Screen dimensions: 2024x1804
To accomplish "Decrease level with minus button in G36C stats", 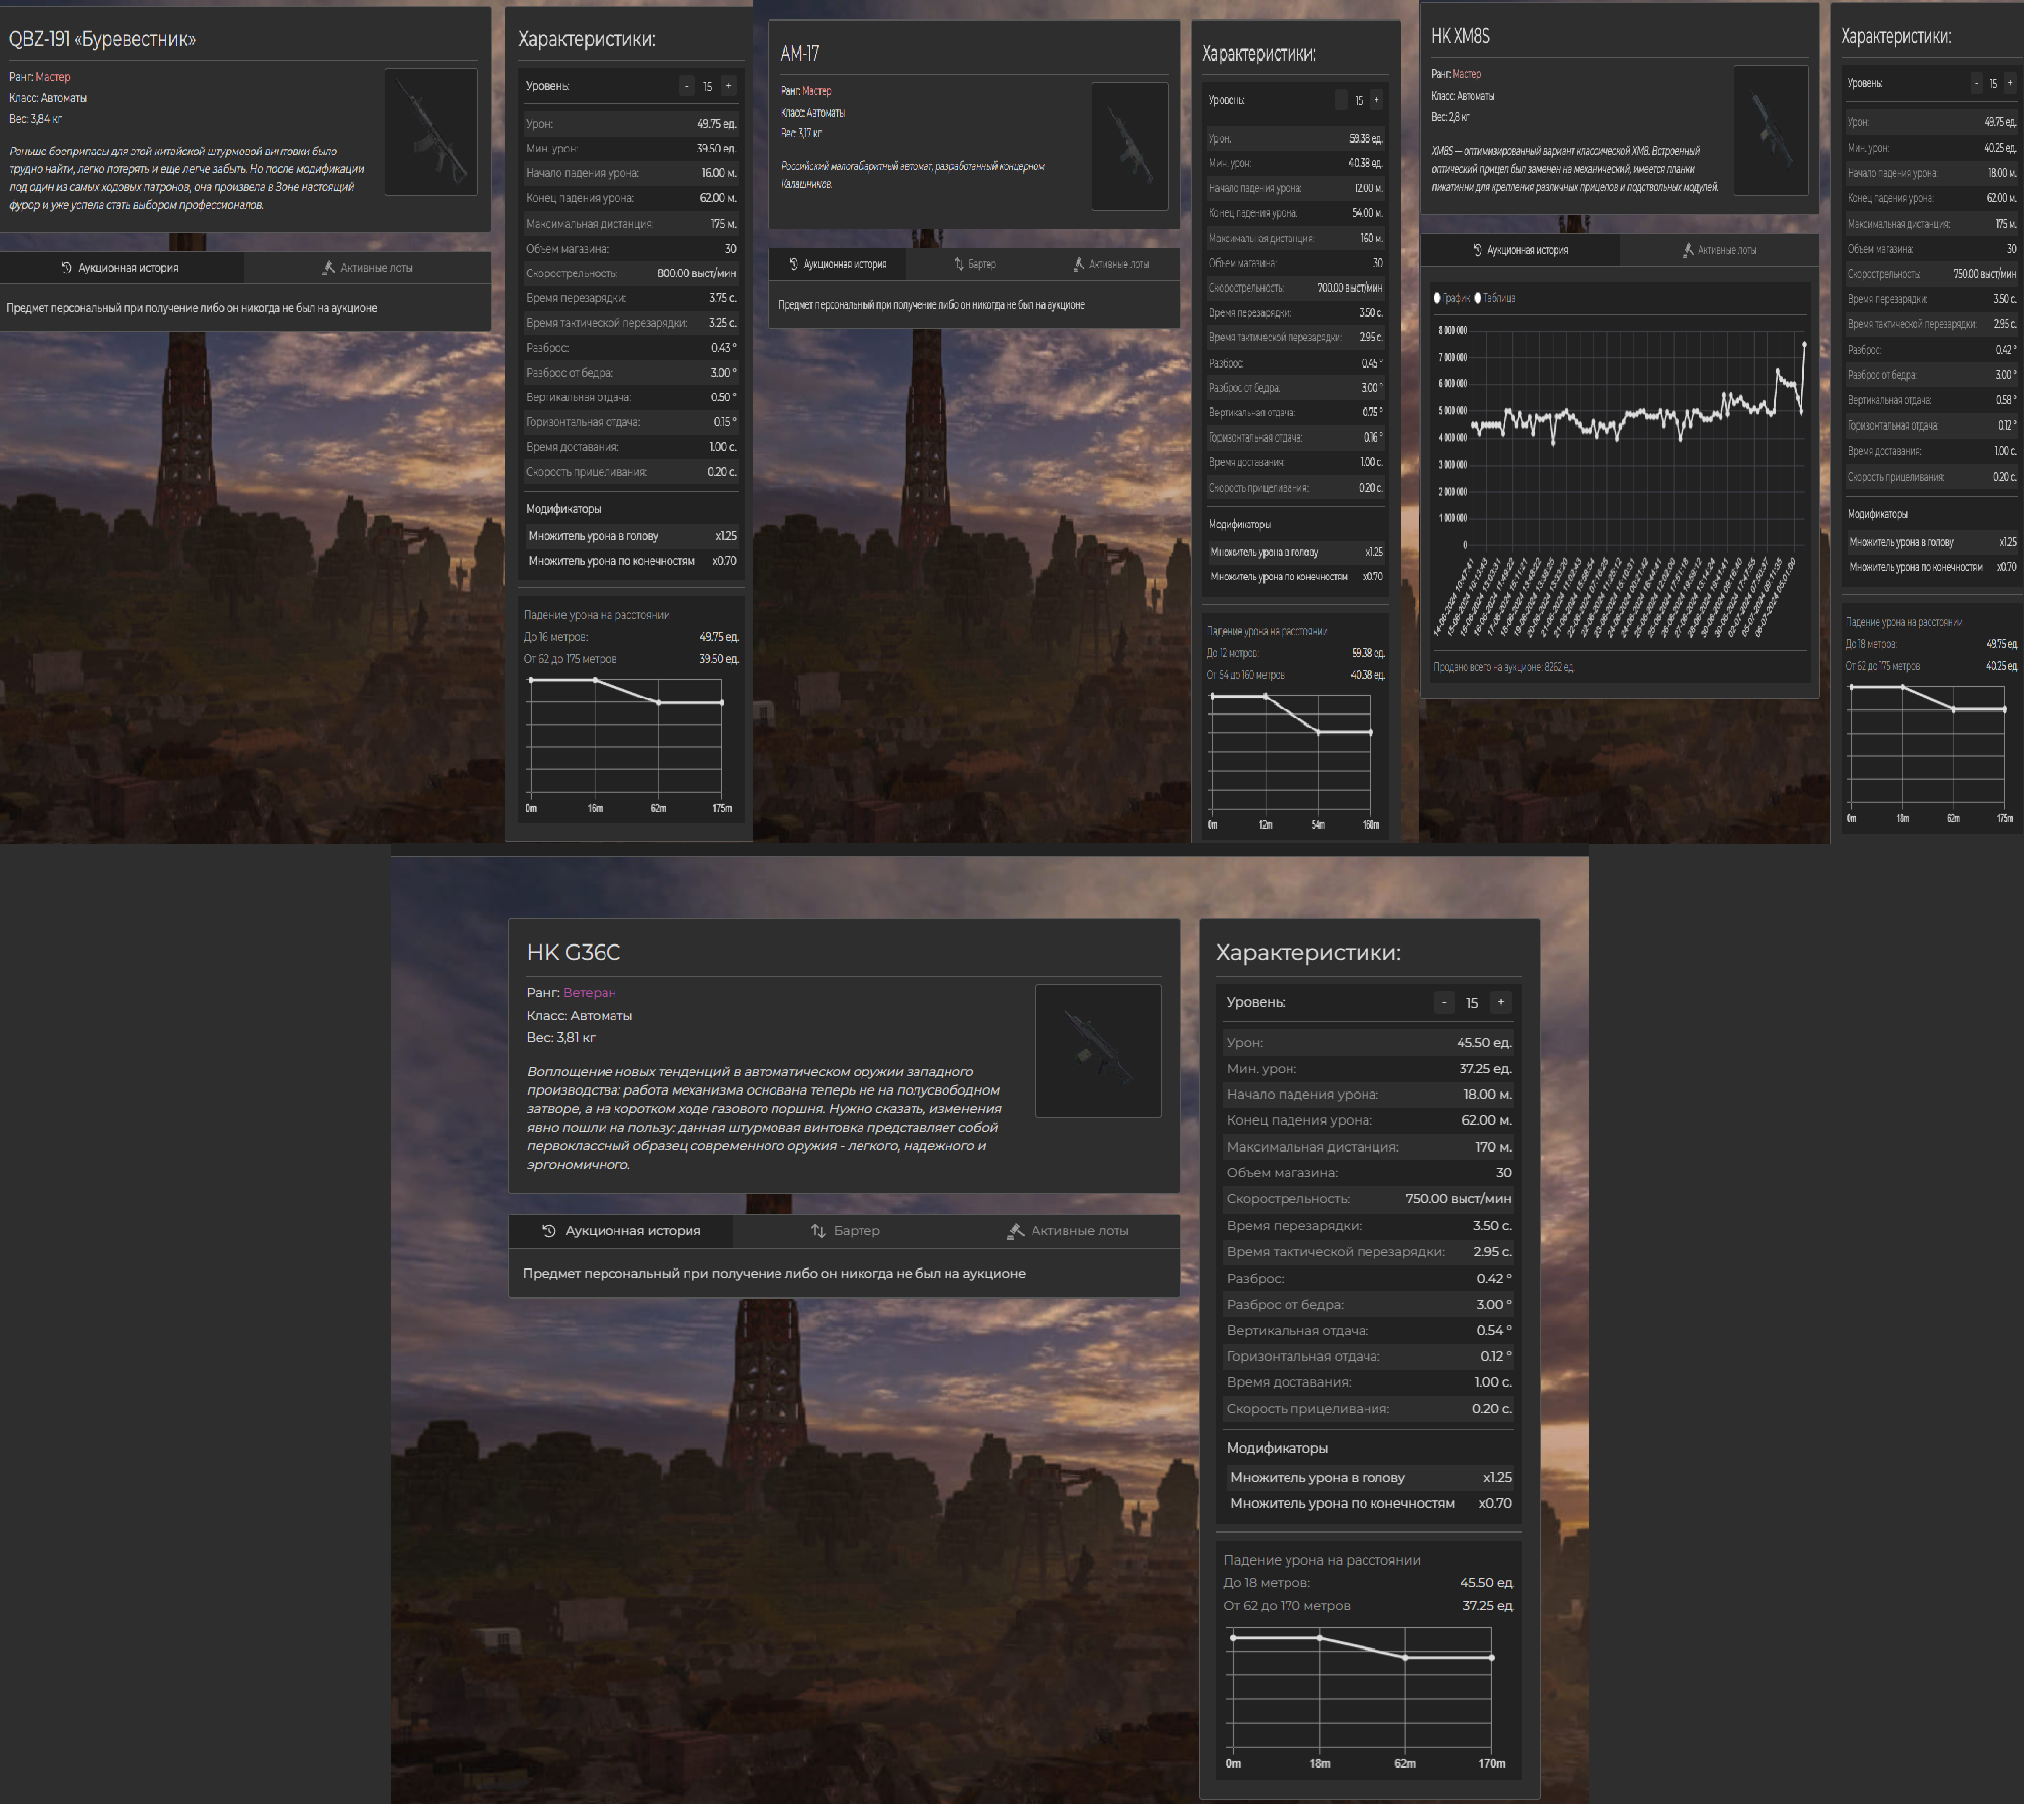I will [1444, 1002].
